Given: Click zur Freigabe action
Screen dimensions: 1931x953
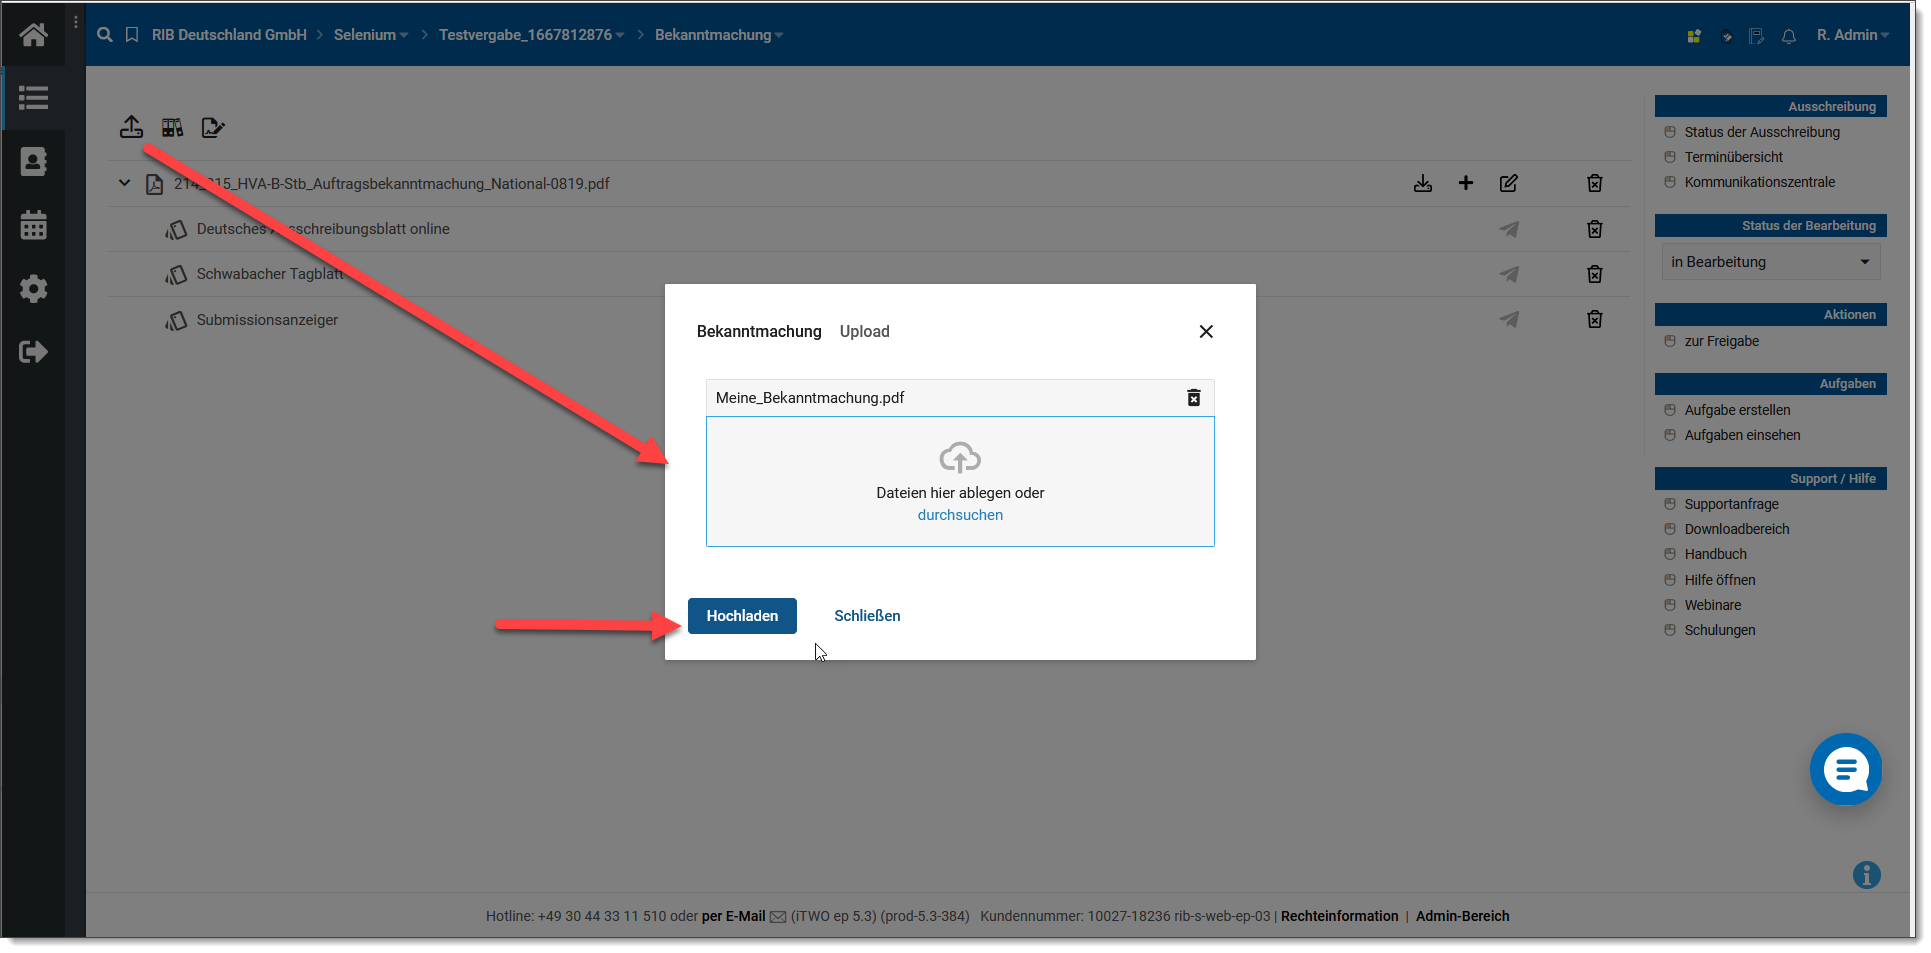Looking at the screenshot, I should click(1722, 341).
